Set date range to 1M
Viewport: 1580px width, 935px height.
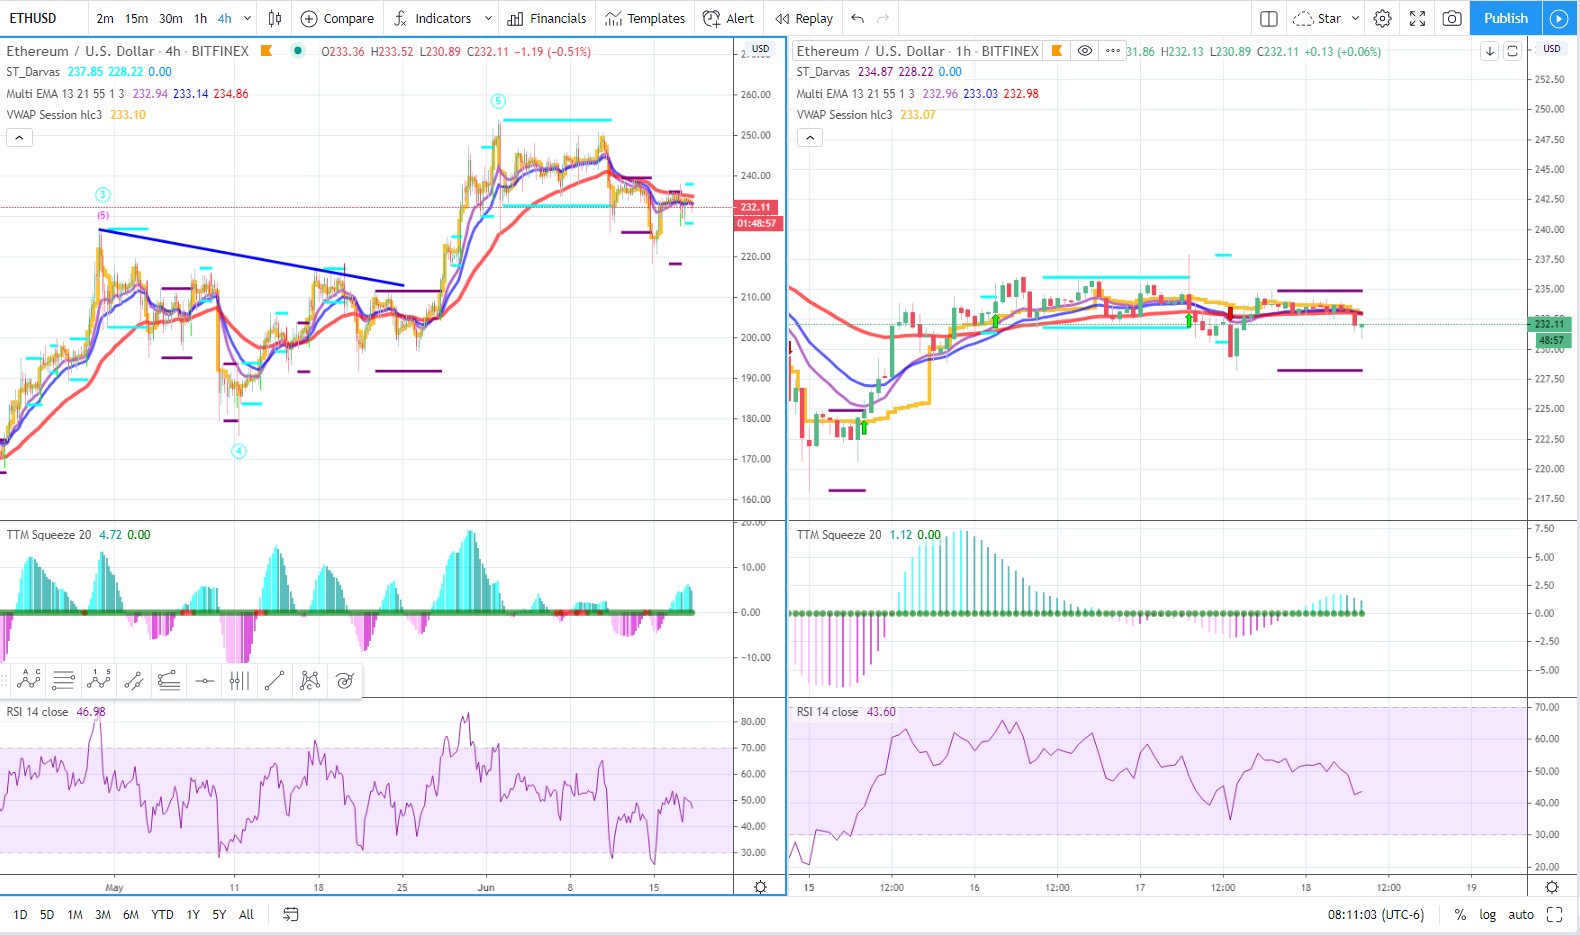tap(75, 914)
